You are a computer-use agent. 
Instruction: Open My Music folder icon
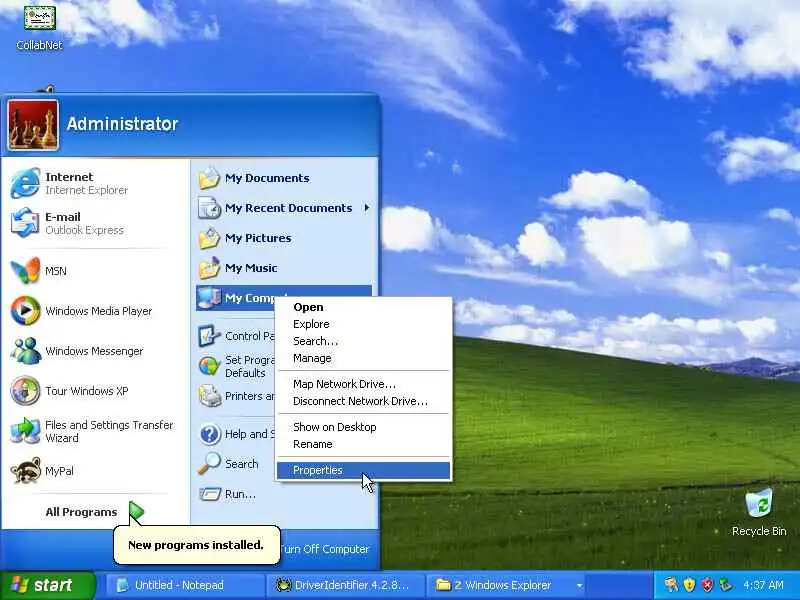(x=209, y=268)
